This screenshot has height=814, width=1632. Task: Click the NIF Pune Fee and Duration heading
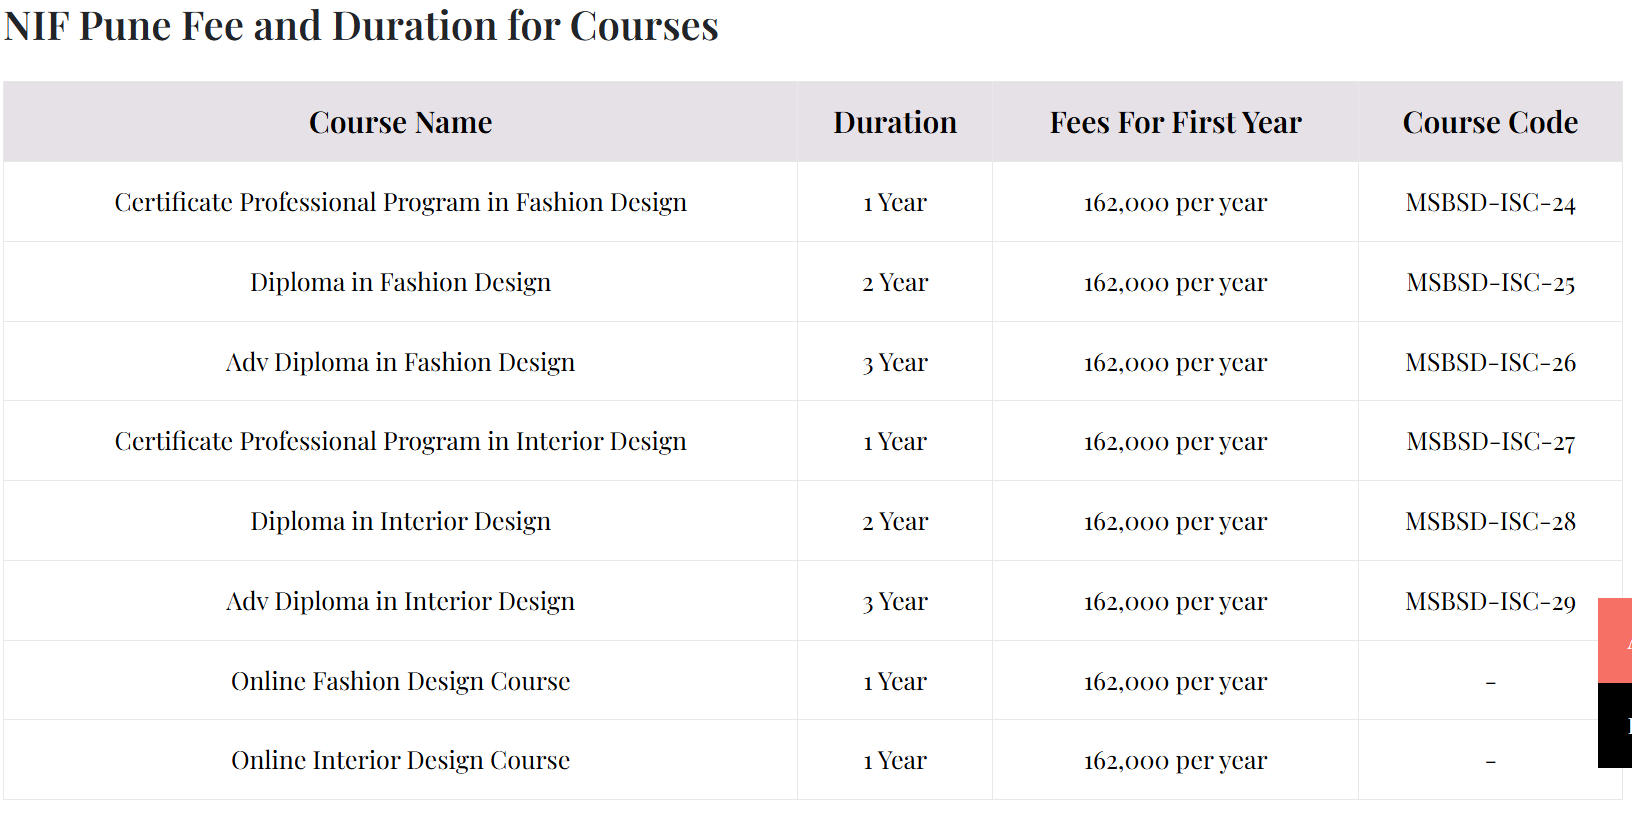361,26
